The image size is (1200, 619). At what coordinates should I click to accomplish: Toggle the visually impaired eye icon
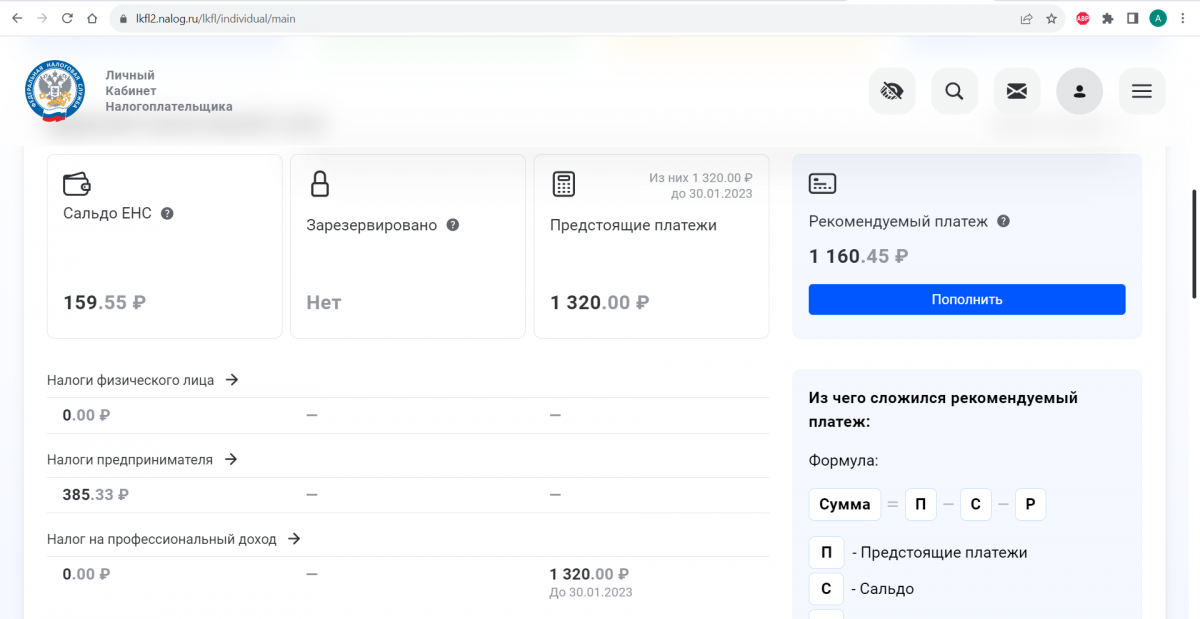891,92
